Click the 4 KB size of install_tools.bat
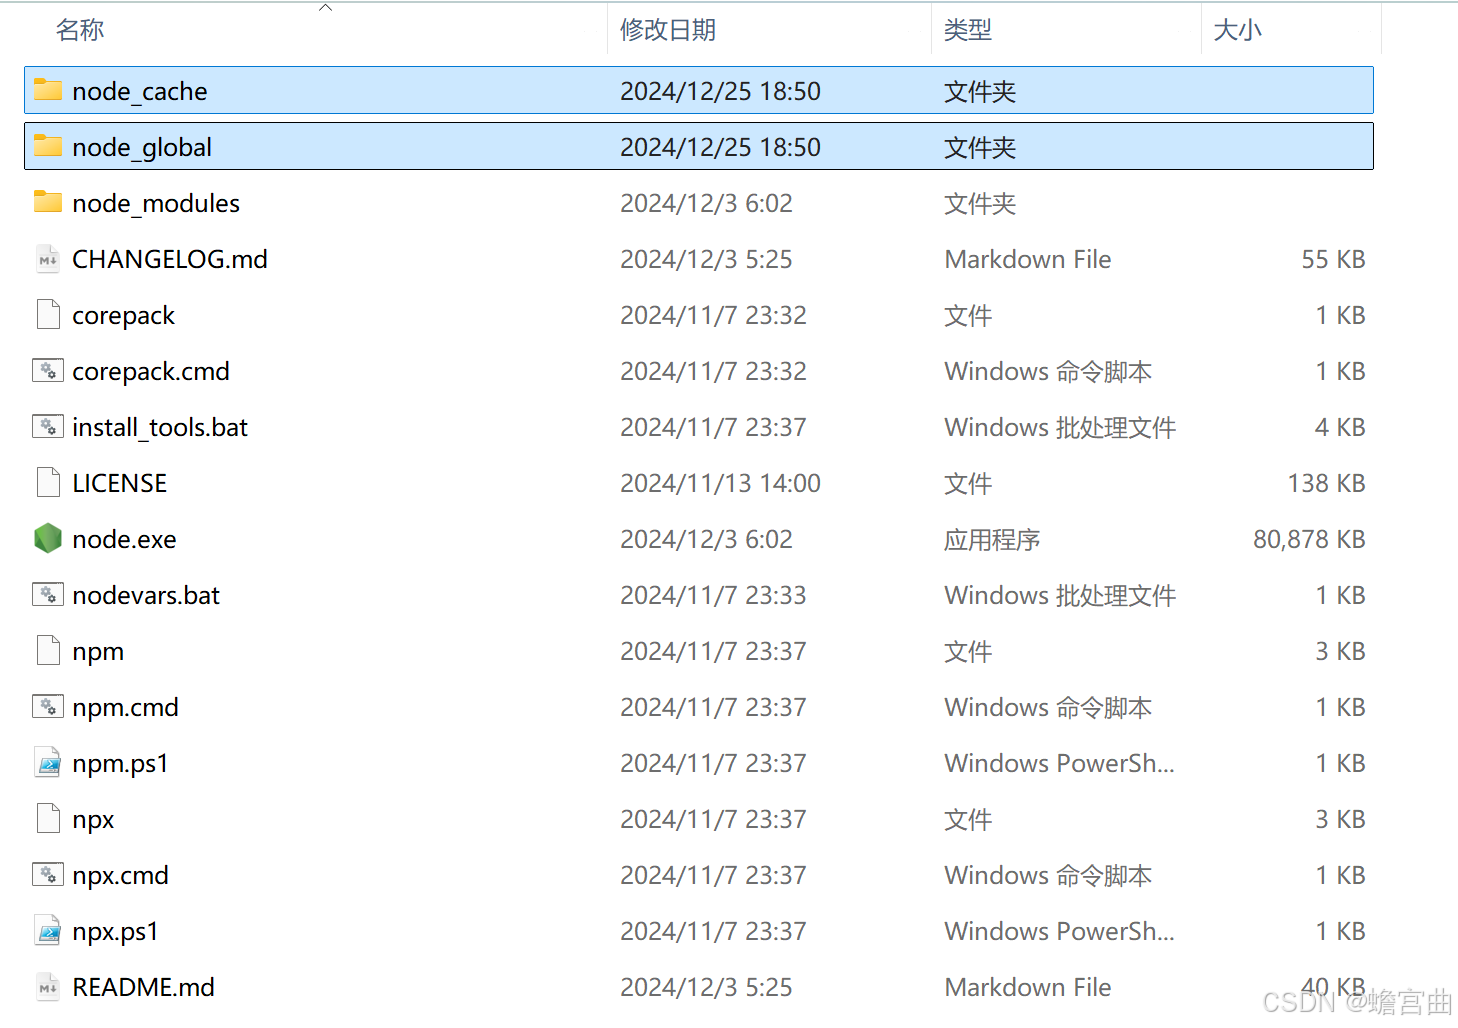1458x1028 pixels. [x=1340, y=427]
